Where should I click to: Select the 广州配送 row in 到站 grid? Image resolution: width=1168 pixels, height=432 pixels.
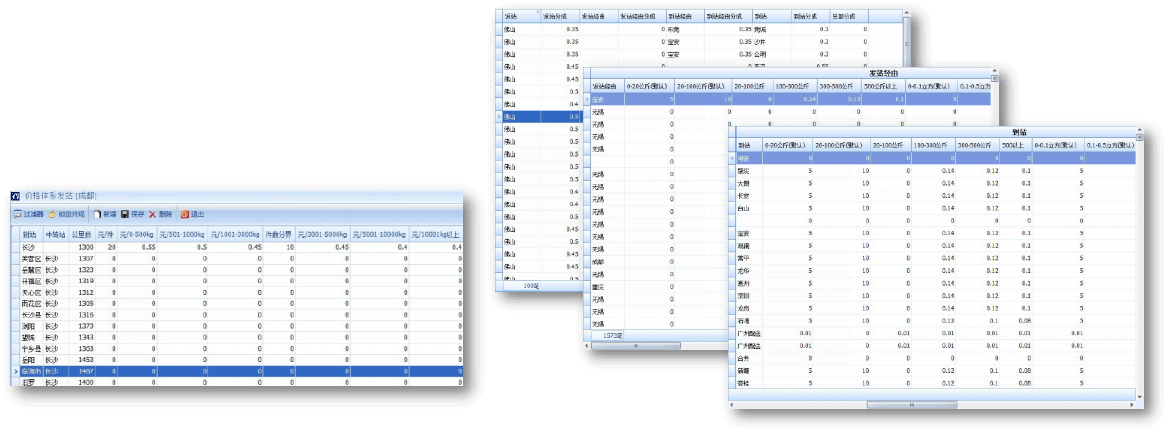[749, 333]
